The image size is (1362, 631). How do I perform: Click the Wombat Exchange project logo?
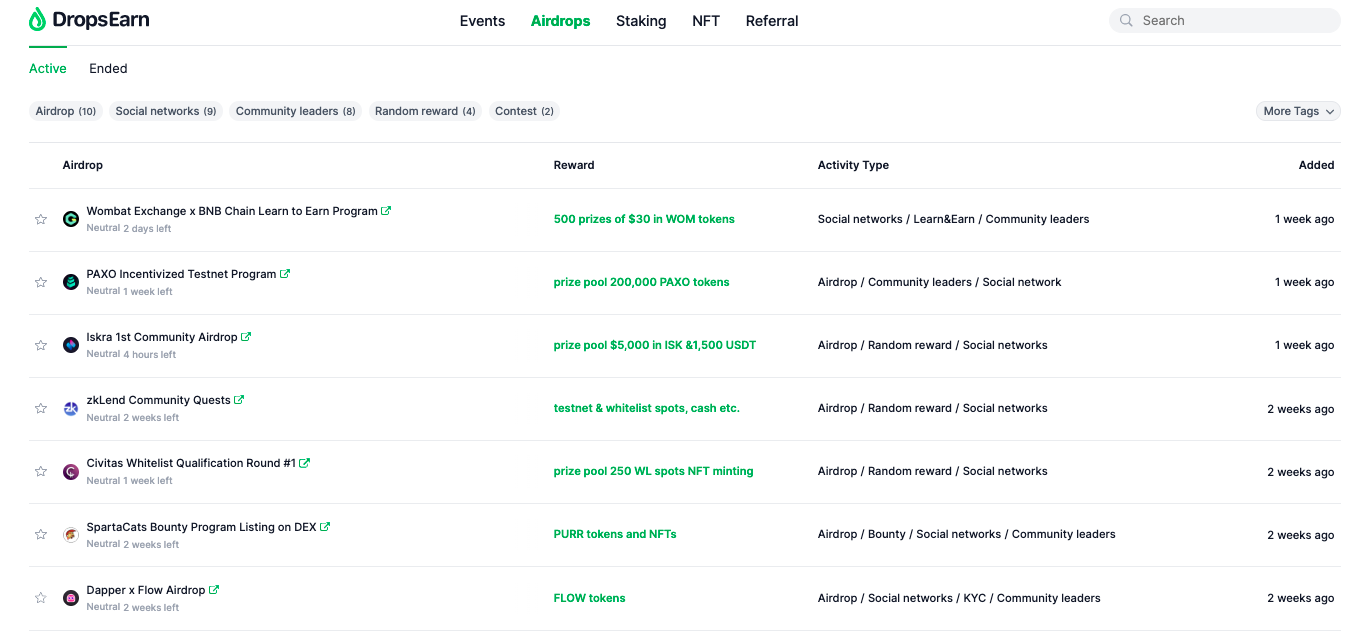(x=71, y=219)
